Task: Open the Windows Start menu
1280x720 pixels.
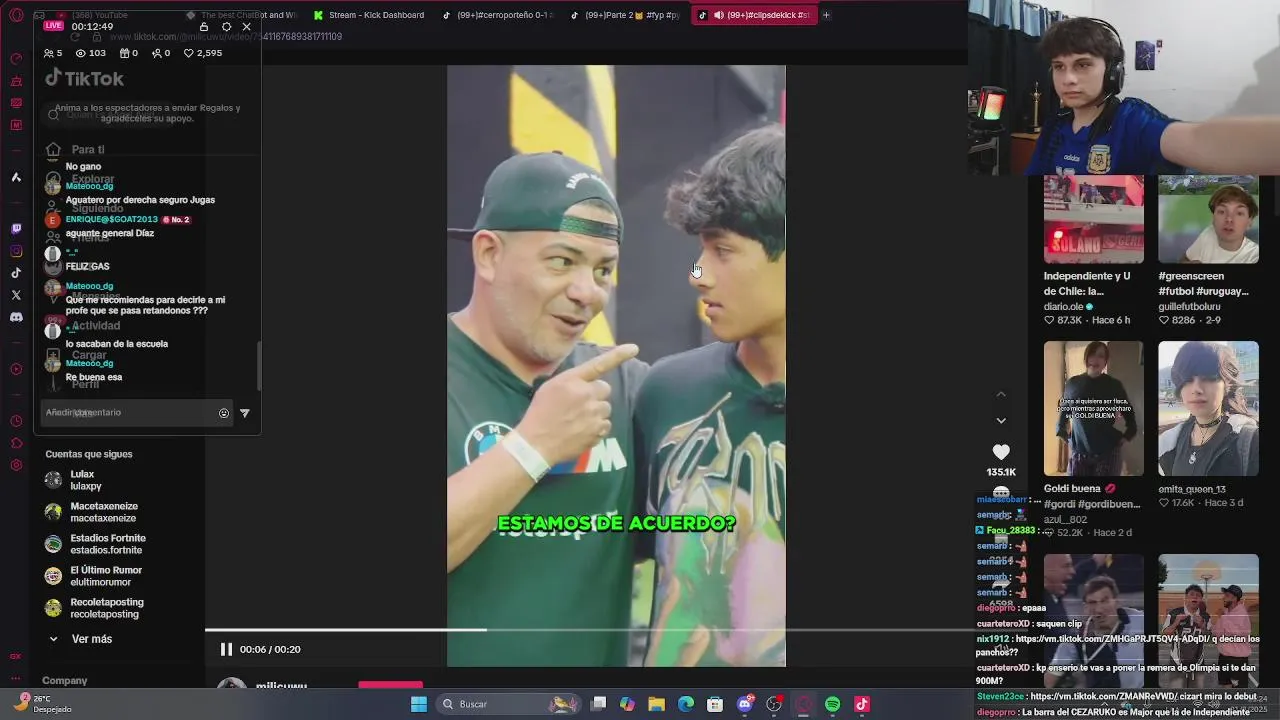Action: (419, 704)
